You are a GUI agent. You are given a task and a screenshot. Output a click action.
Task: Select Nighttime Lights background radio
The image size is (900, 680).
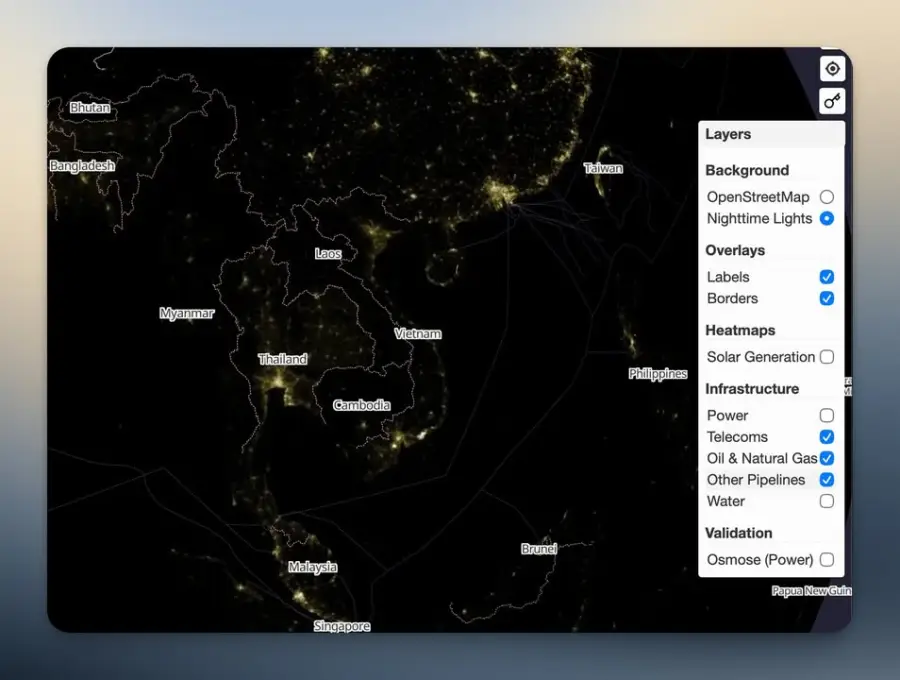click(x=827, y=219)
